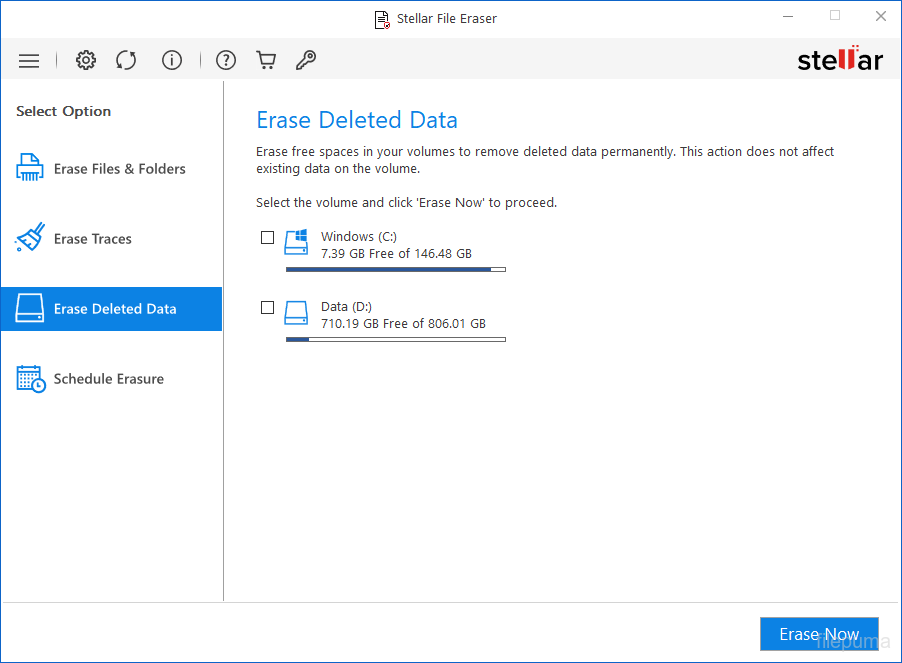The image size is (902, 663).
Task: Click the key activation icon
Action: coord(306,61)
